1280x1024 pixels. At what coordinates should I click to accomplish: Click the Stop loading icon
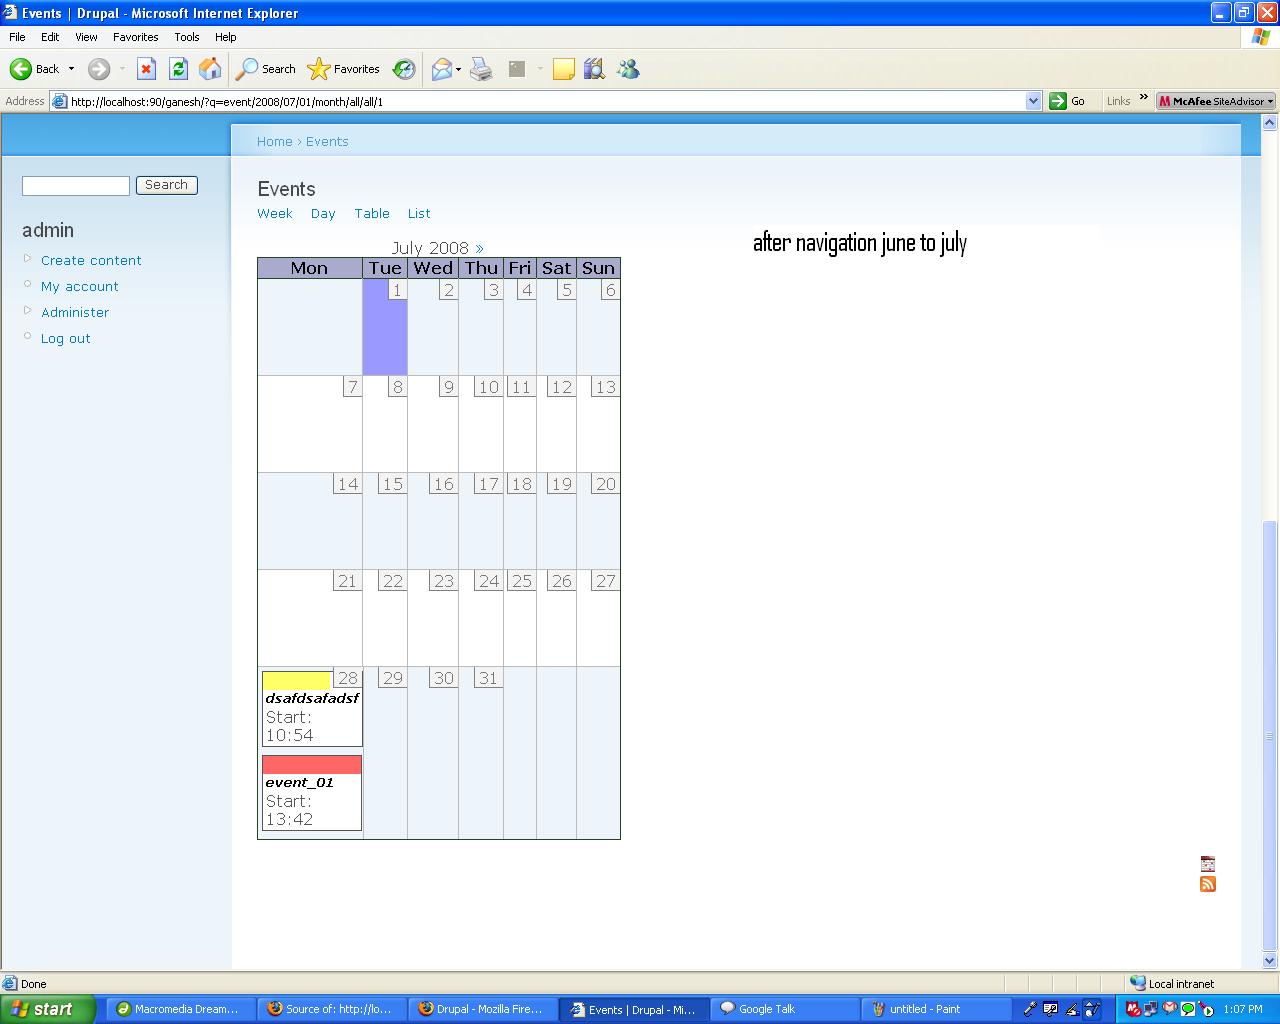[146, 69]
